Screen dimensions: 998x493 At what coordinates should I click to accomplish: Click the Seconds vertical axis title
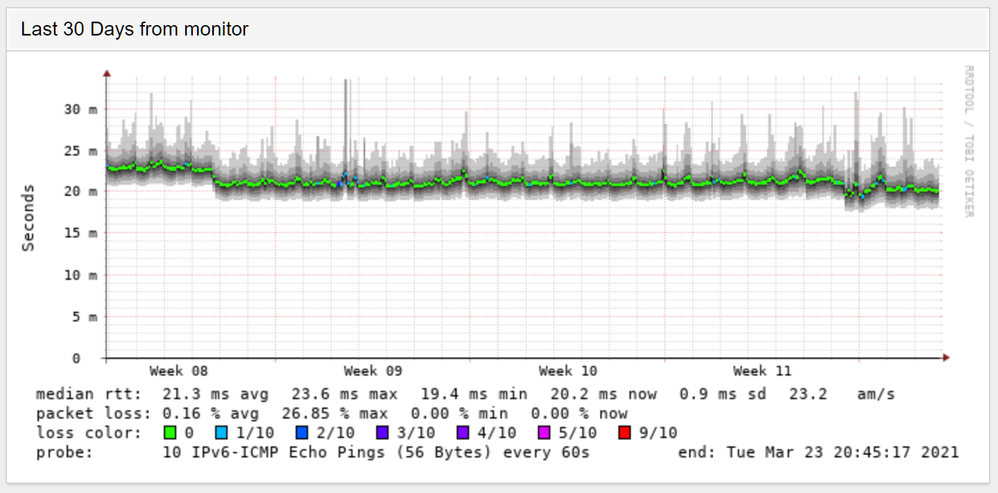tap(28, 218)
